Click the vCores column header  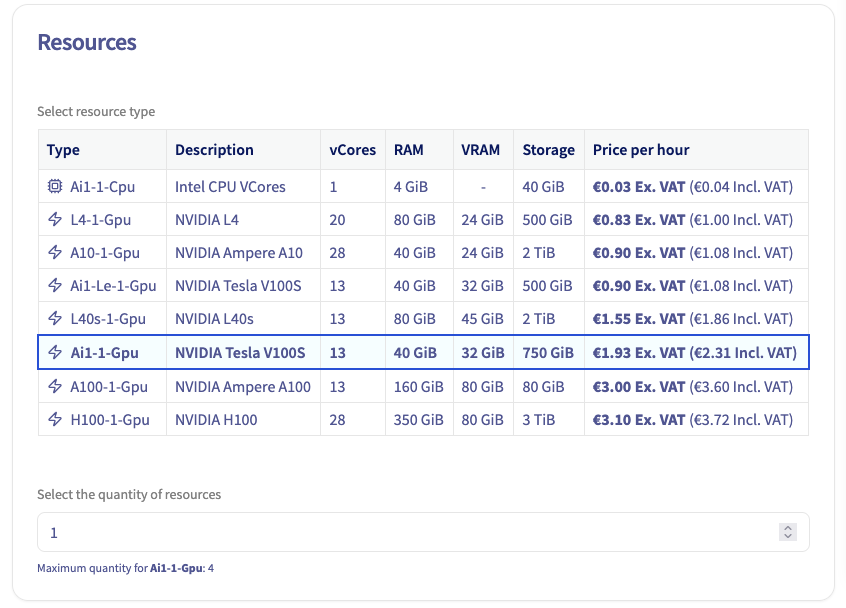tap(352, 150)
